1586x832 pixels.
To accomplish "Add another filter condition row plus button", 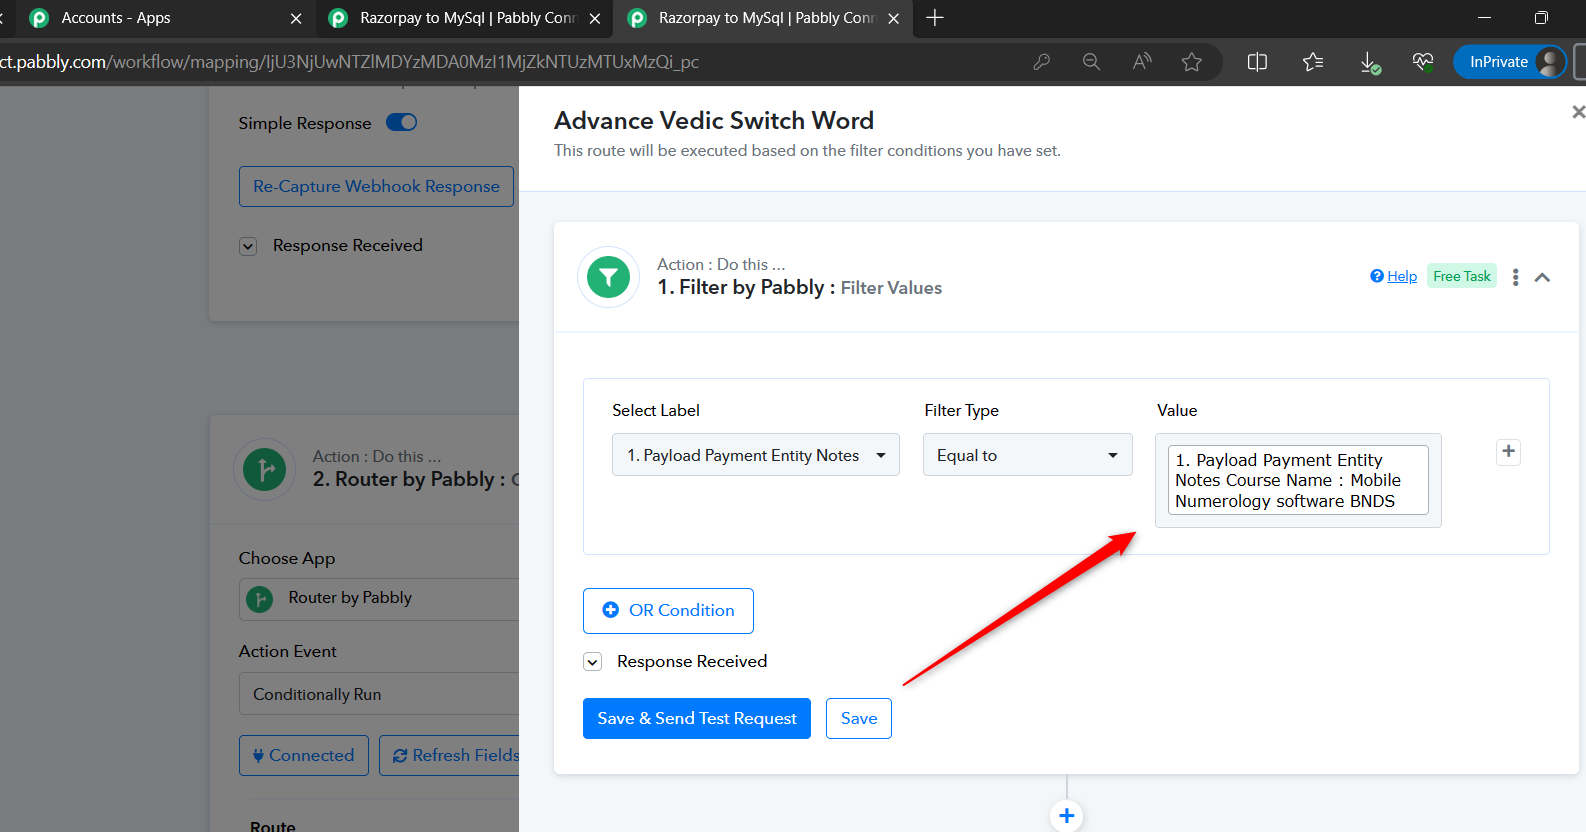I will coord(1509,452).
